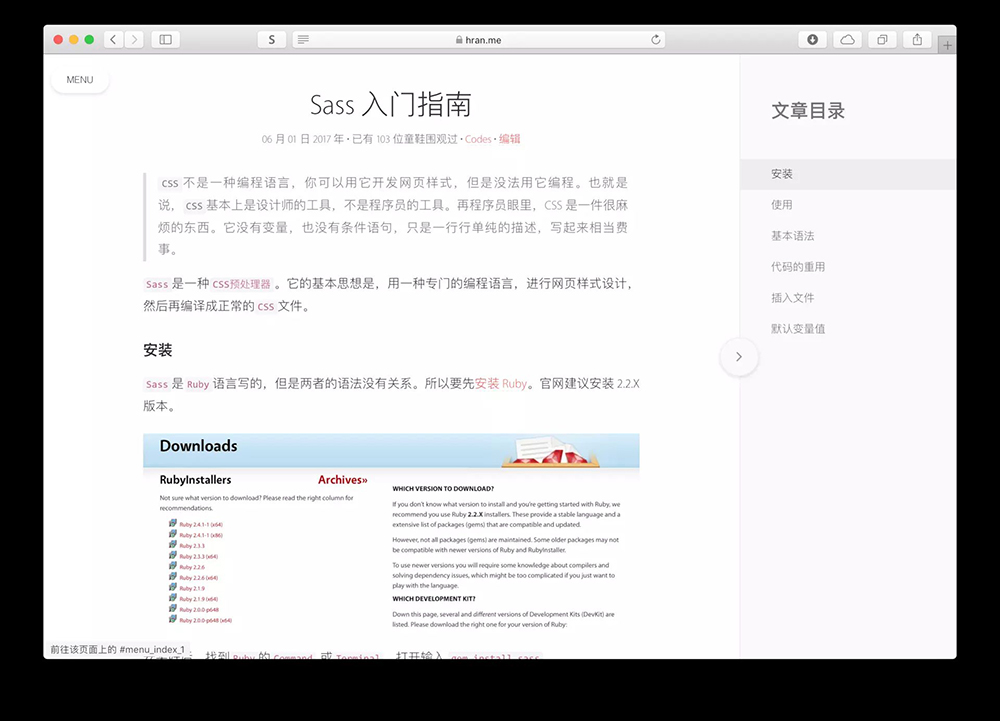Viewport: 1000px width, 721px height.
Task: Open a new tab with the plus button
Action: (946, 44)
